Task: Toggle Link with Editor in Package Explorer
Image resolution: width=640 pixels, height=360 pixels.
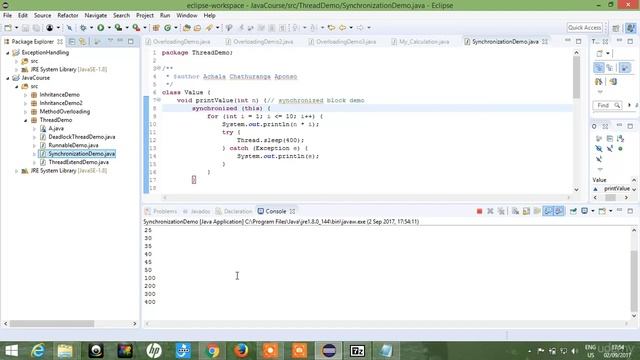Action: (x=83, y=42)
